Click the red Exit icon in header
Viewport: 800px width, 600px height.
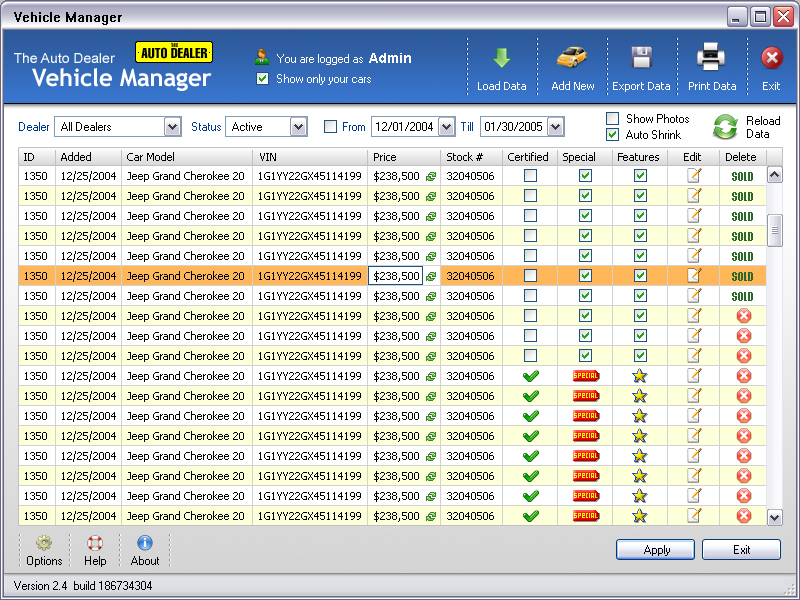click(771, 58)
